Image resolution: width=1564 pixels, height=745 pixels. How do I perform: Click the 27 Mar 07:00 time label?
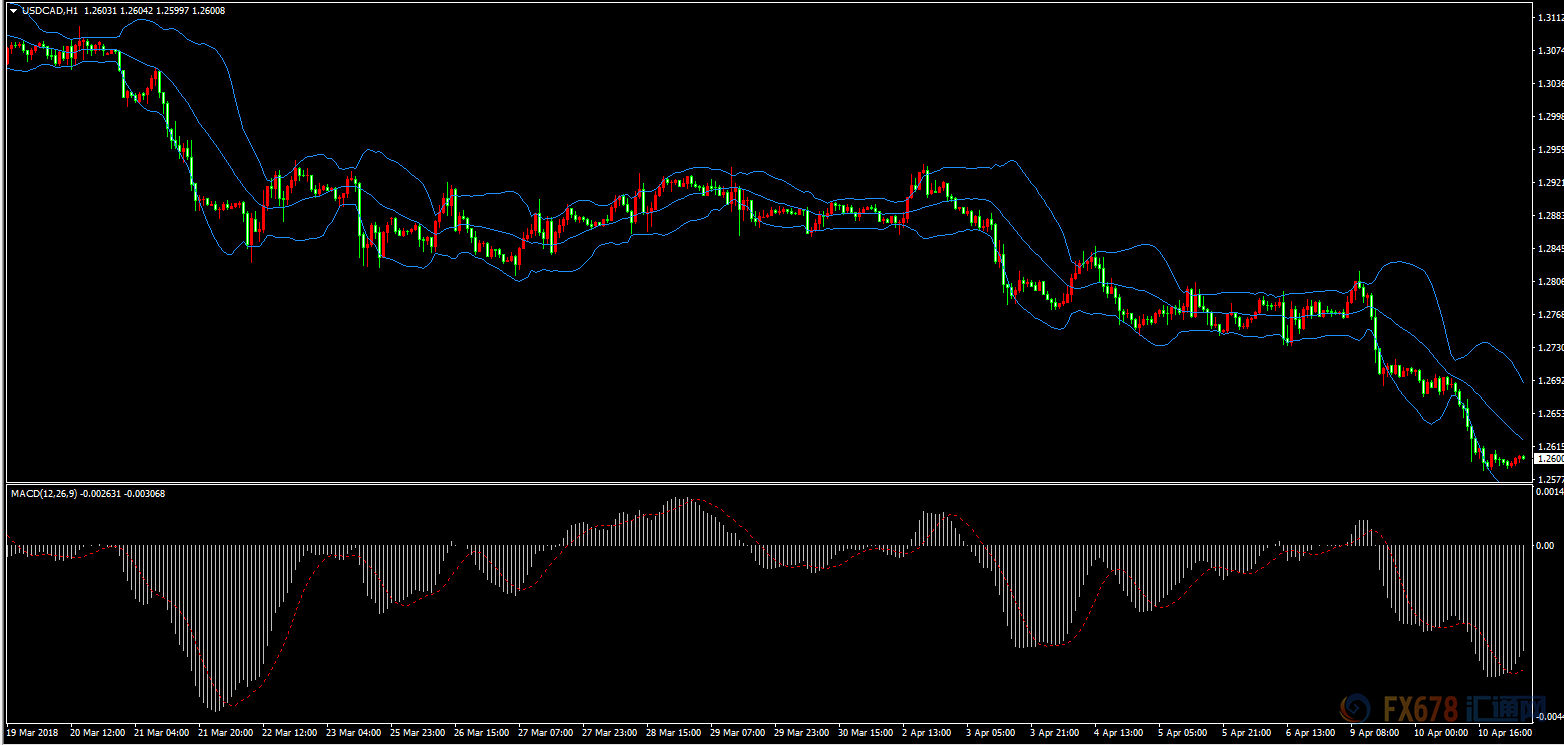[x=545, y=733]
